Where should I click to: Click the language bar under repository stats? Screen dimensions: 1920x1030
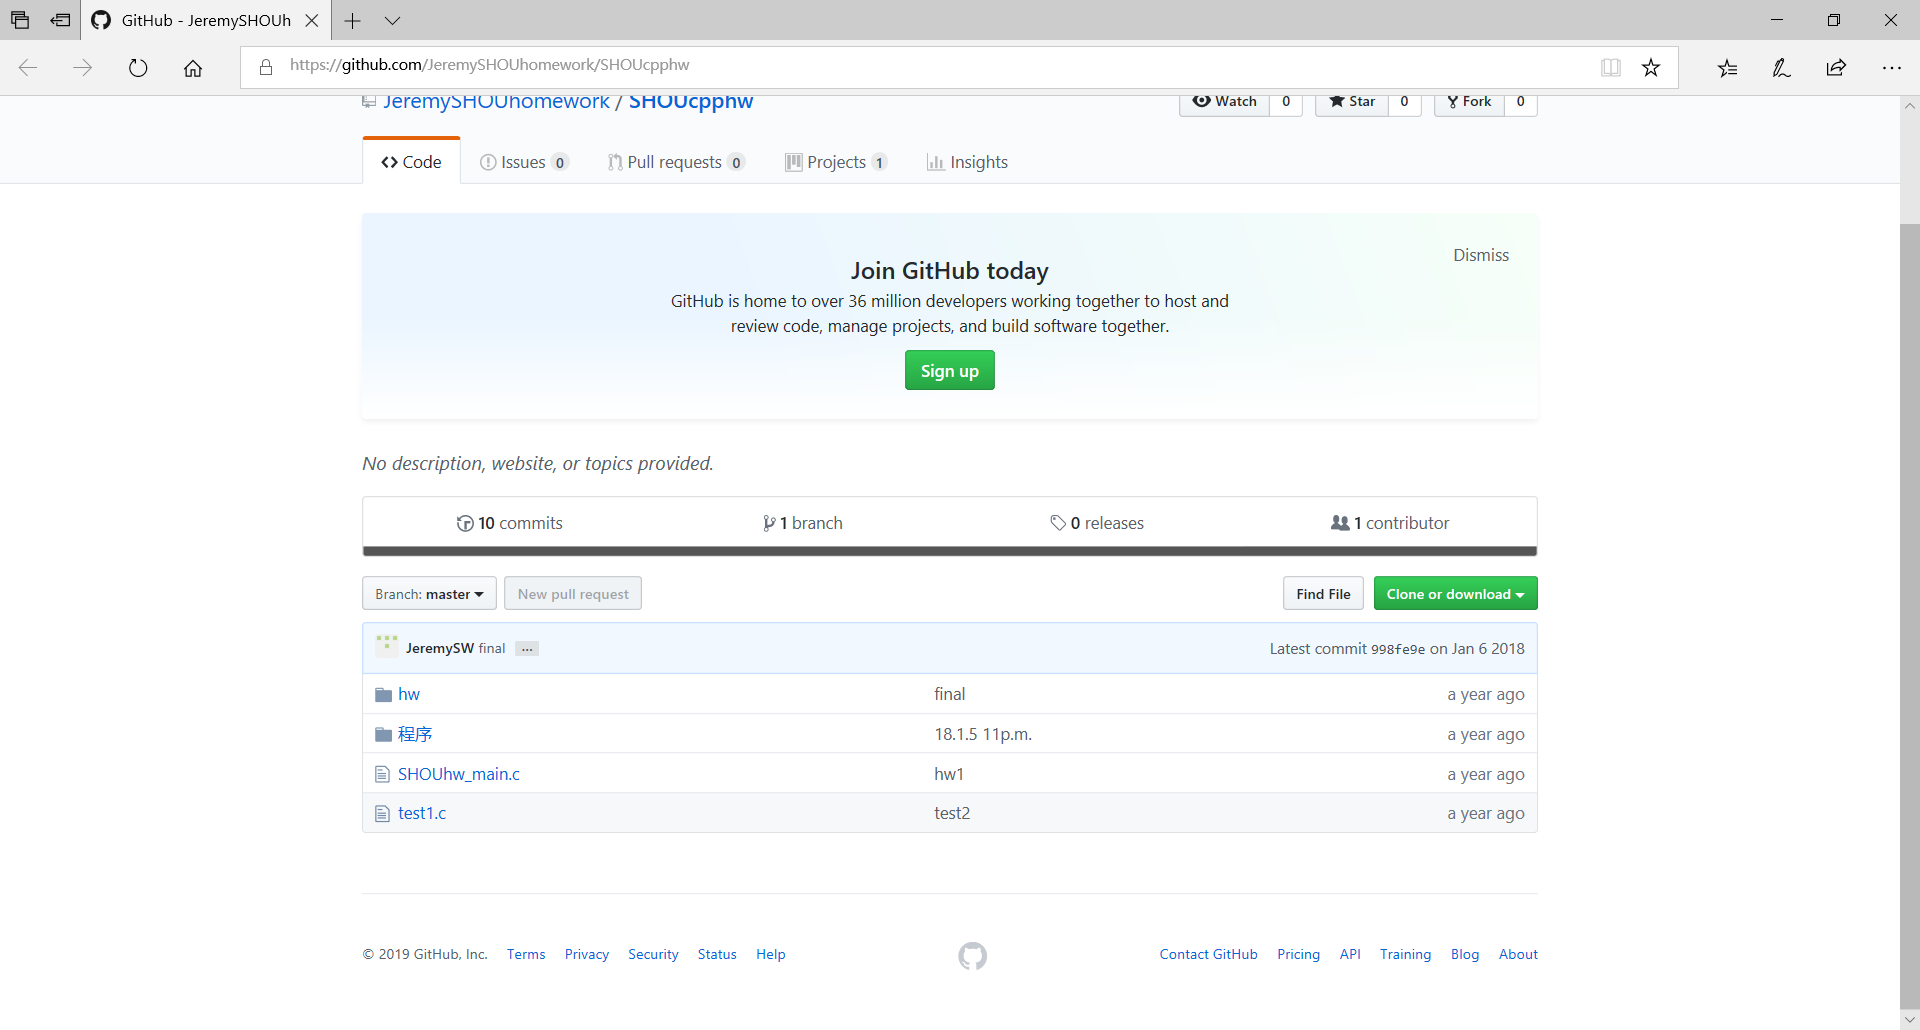949,551
